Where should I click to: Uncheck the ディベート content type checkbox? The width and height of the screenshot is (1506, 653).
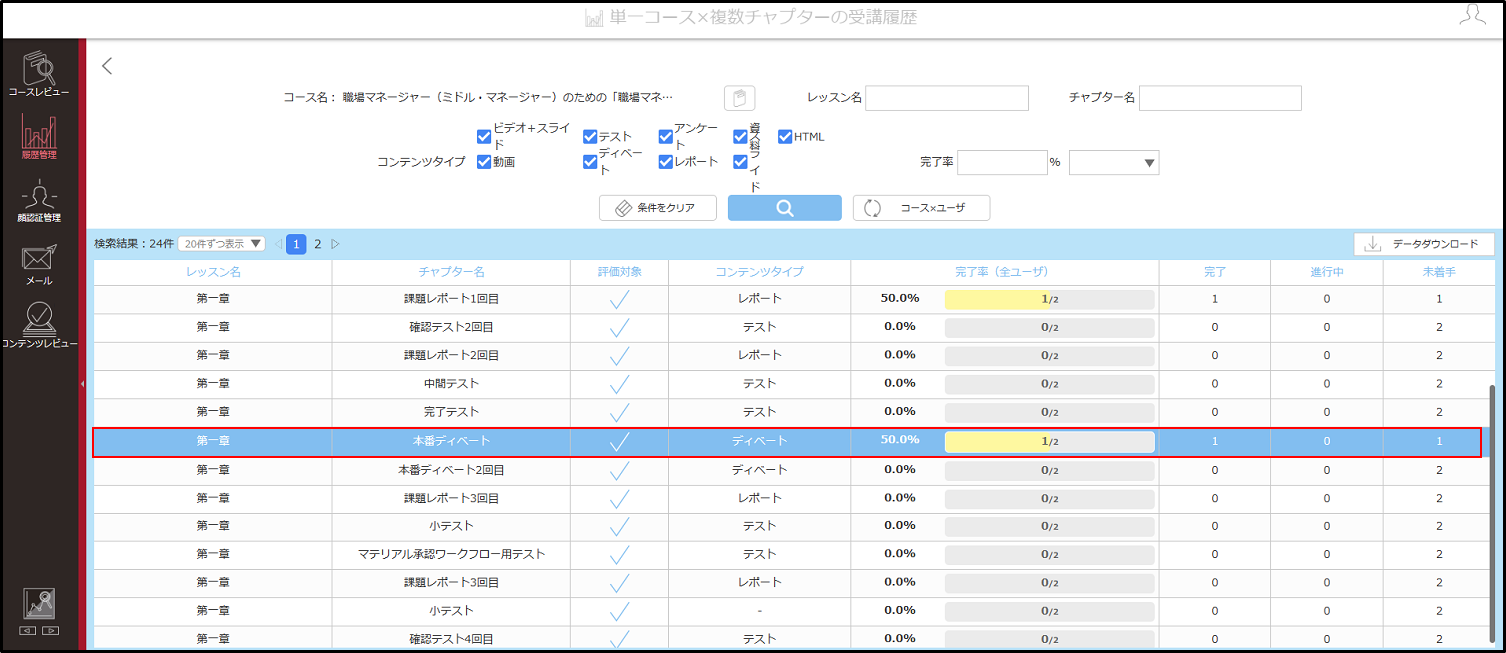click(x=590, y=162)
